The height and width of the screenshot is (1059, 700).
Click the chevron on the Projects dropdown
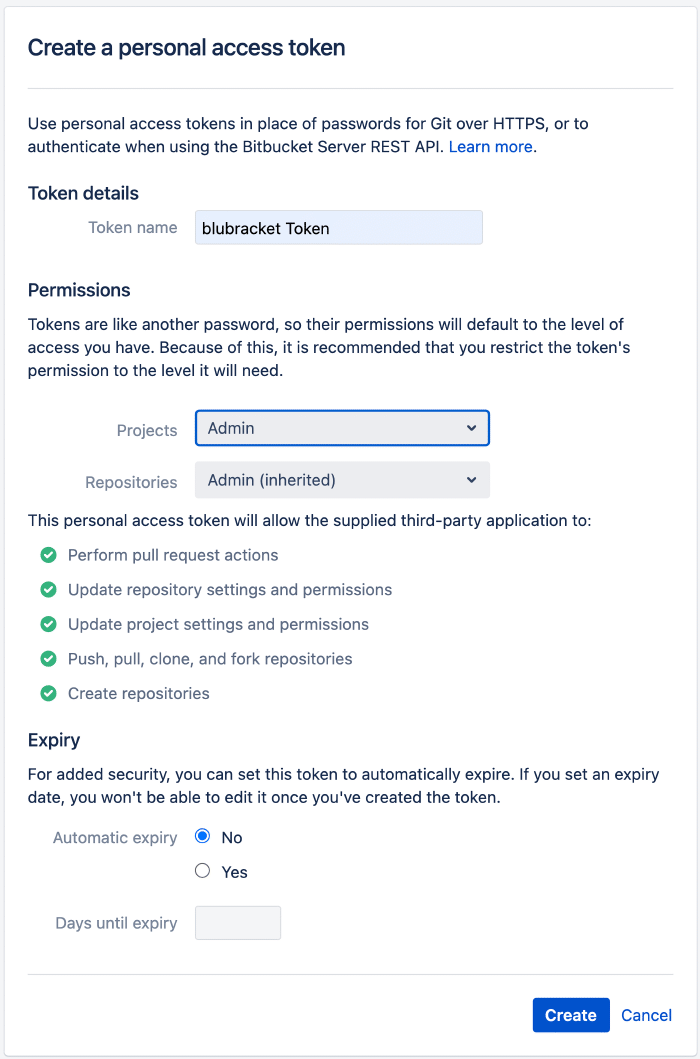[x=471, y=427]
